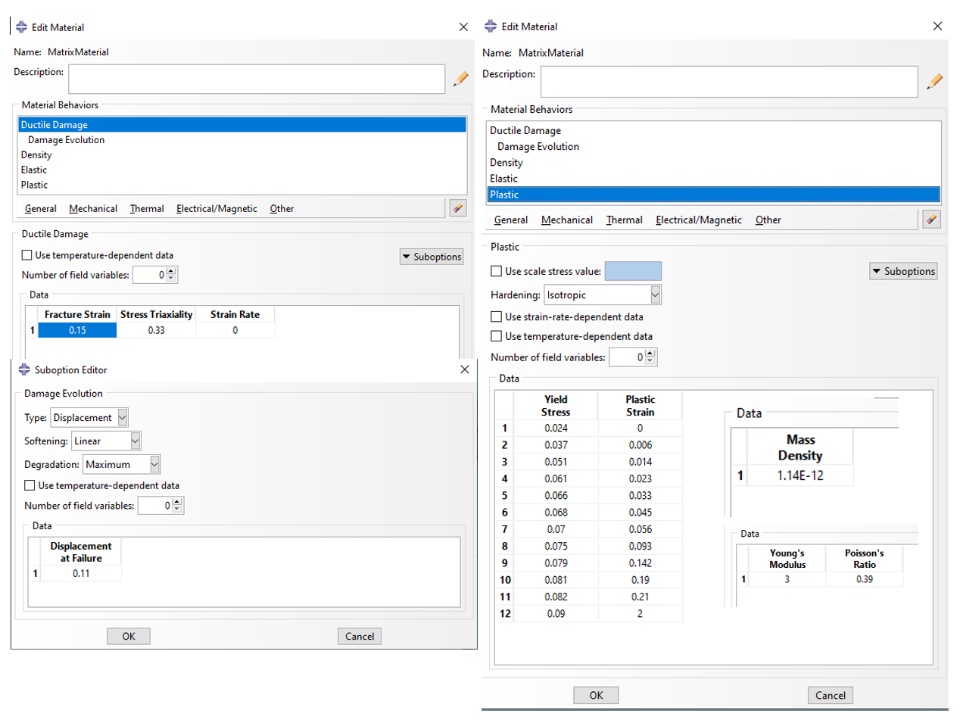Screen dimensions: 960x723
Task: Open the Type dropdown showing Displacement
Action: click(89, 418)
